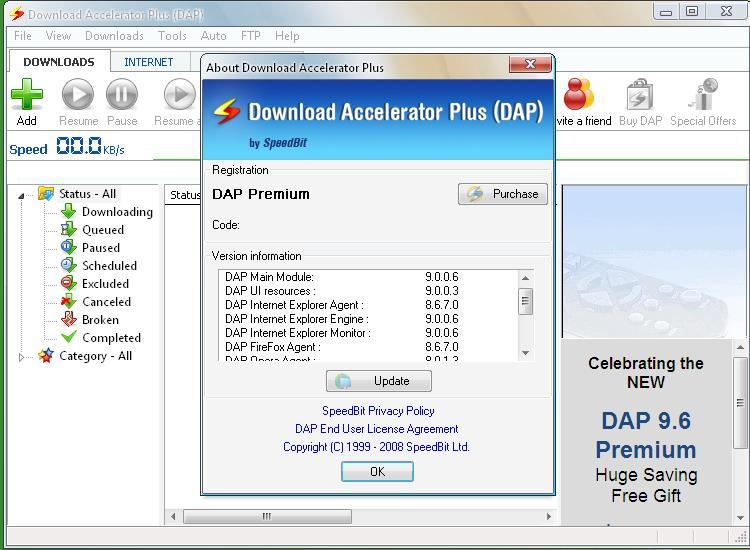Click the ad panel vertical scrollbar thumb
The height and width of the screenshot is (550, 750).
tap(740, 403)
